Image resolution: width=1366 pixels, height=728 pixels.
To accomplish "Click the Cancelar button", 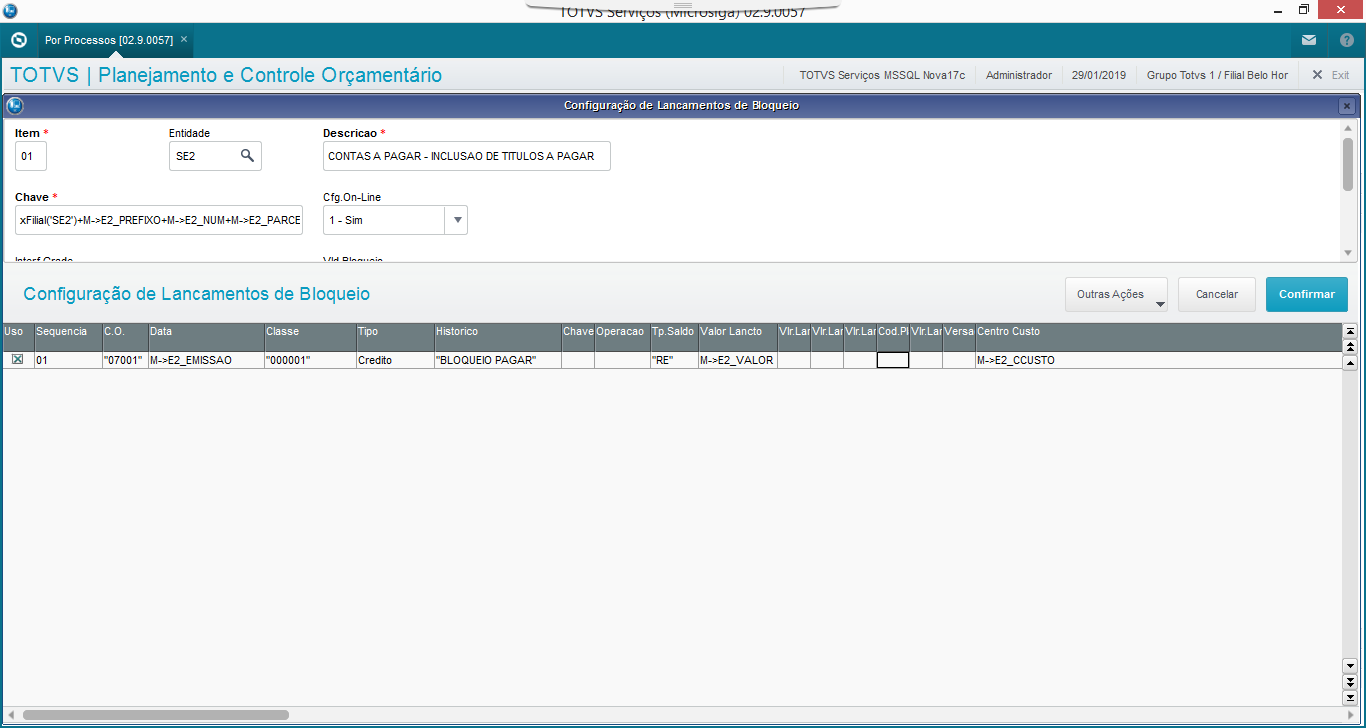I will pos(1217,294).
